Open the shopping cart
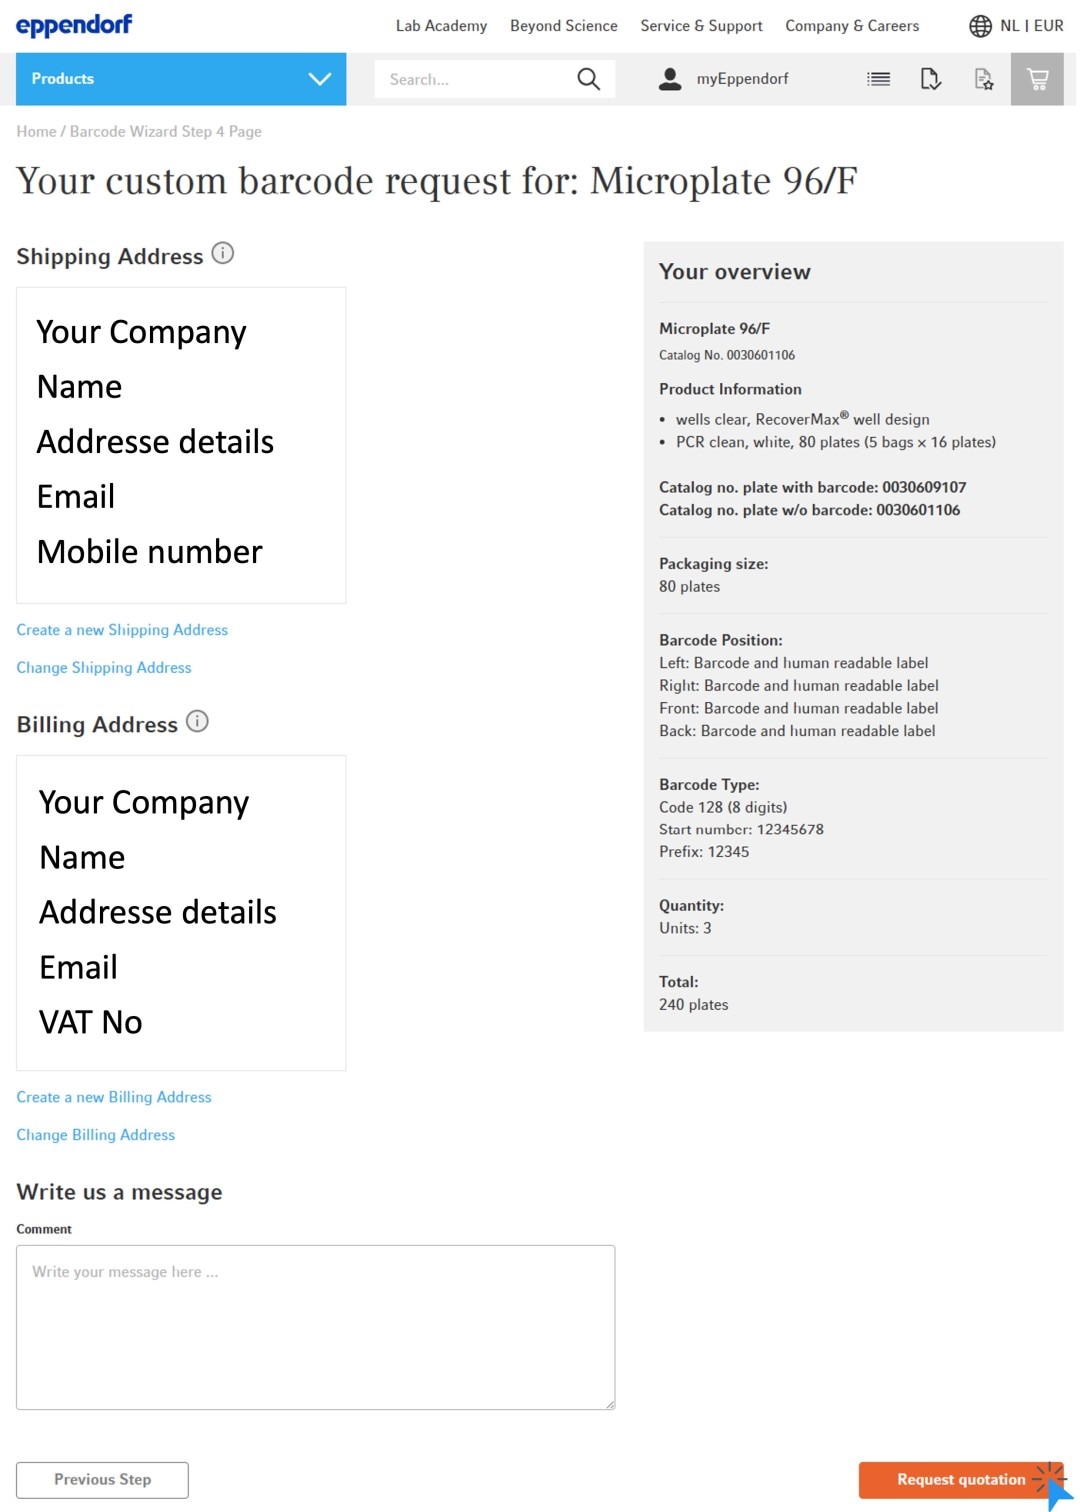Screen dimensions: 1080x1512 (1037, 79)
